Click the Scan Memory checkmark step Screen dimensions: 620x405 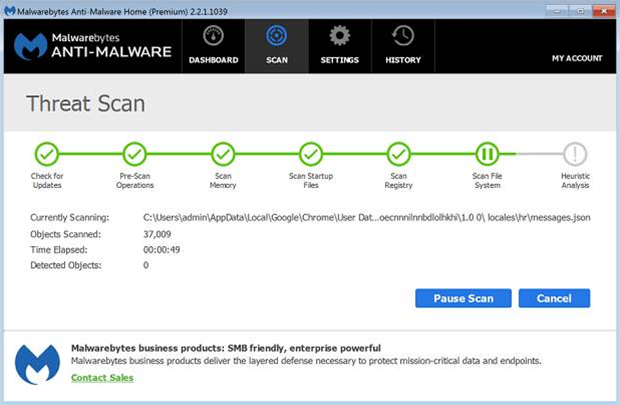(x=223, y=154)
